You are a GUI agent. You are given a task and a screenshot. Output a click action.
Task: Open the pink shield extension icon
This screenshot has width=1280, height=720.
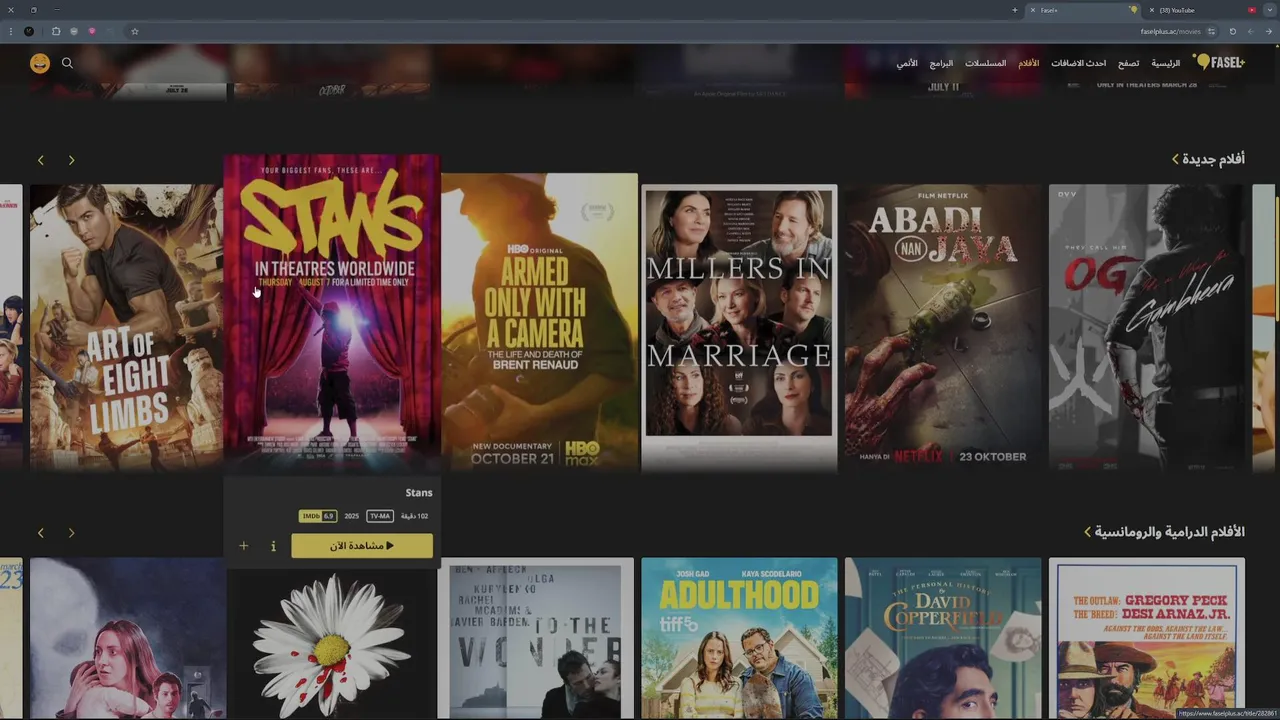[x=92, y=31]
